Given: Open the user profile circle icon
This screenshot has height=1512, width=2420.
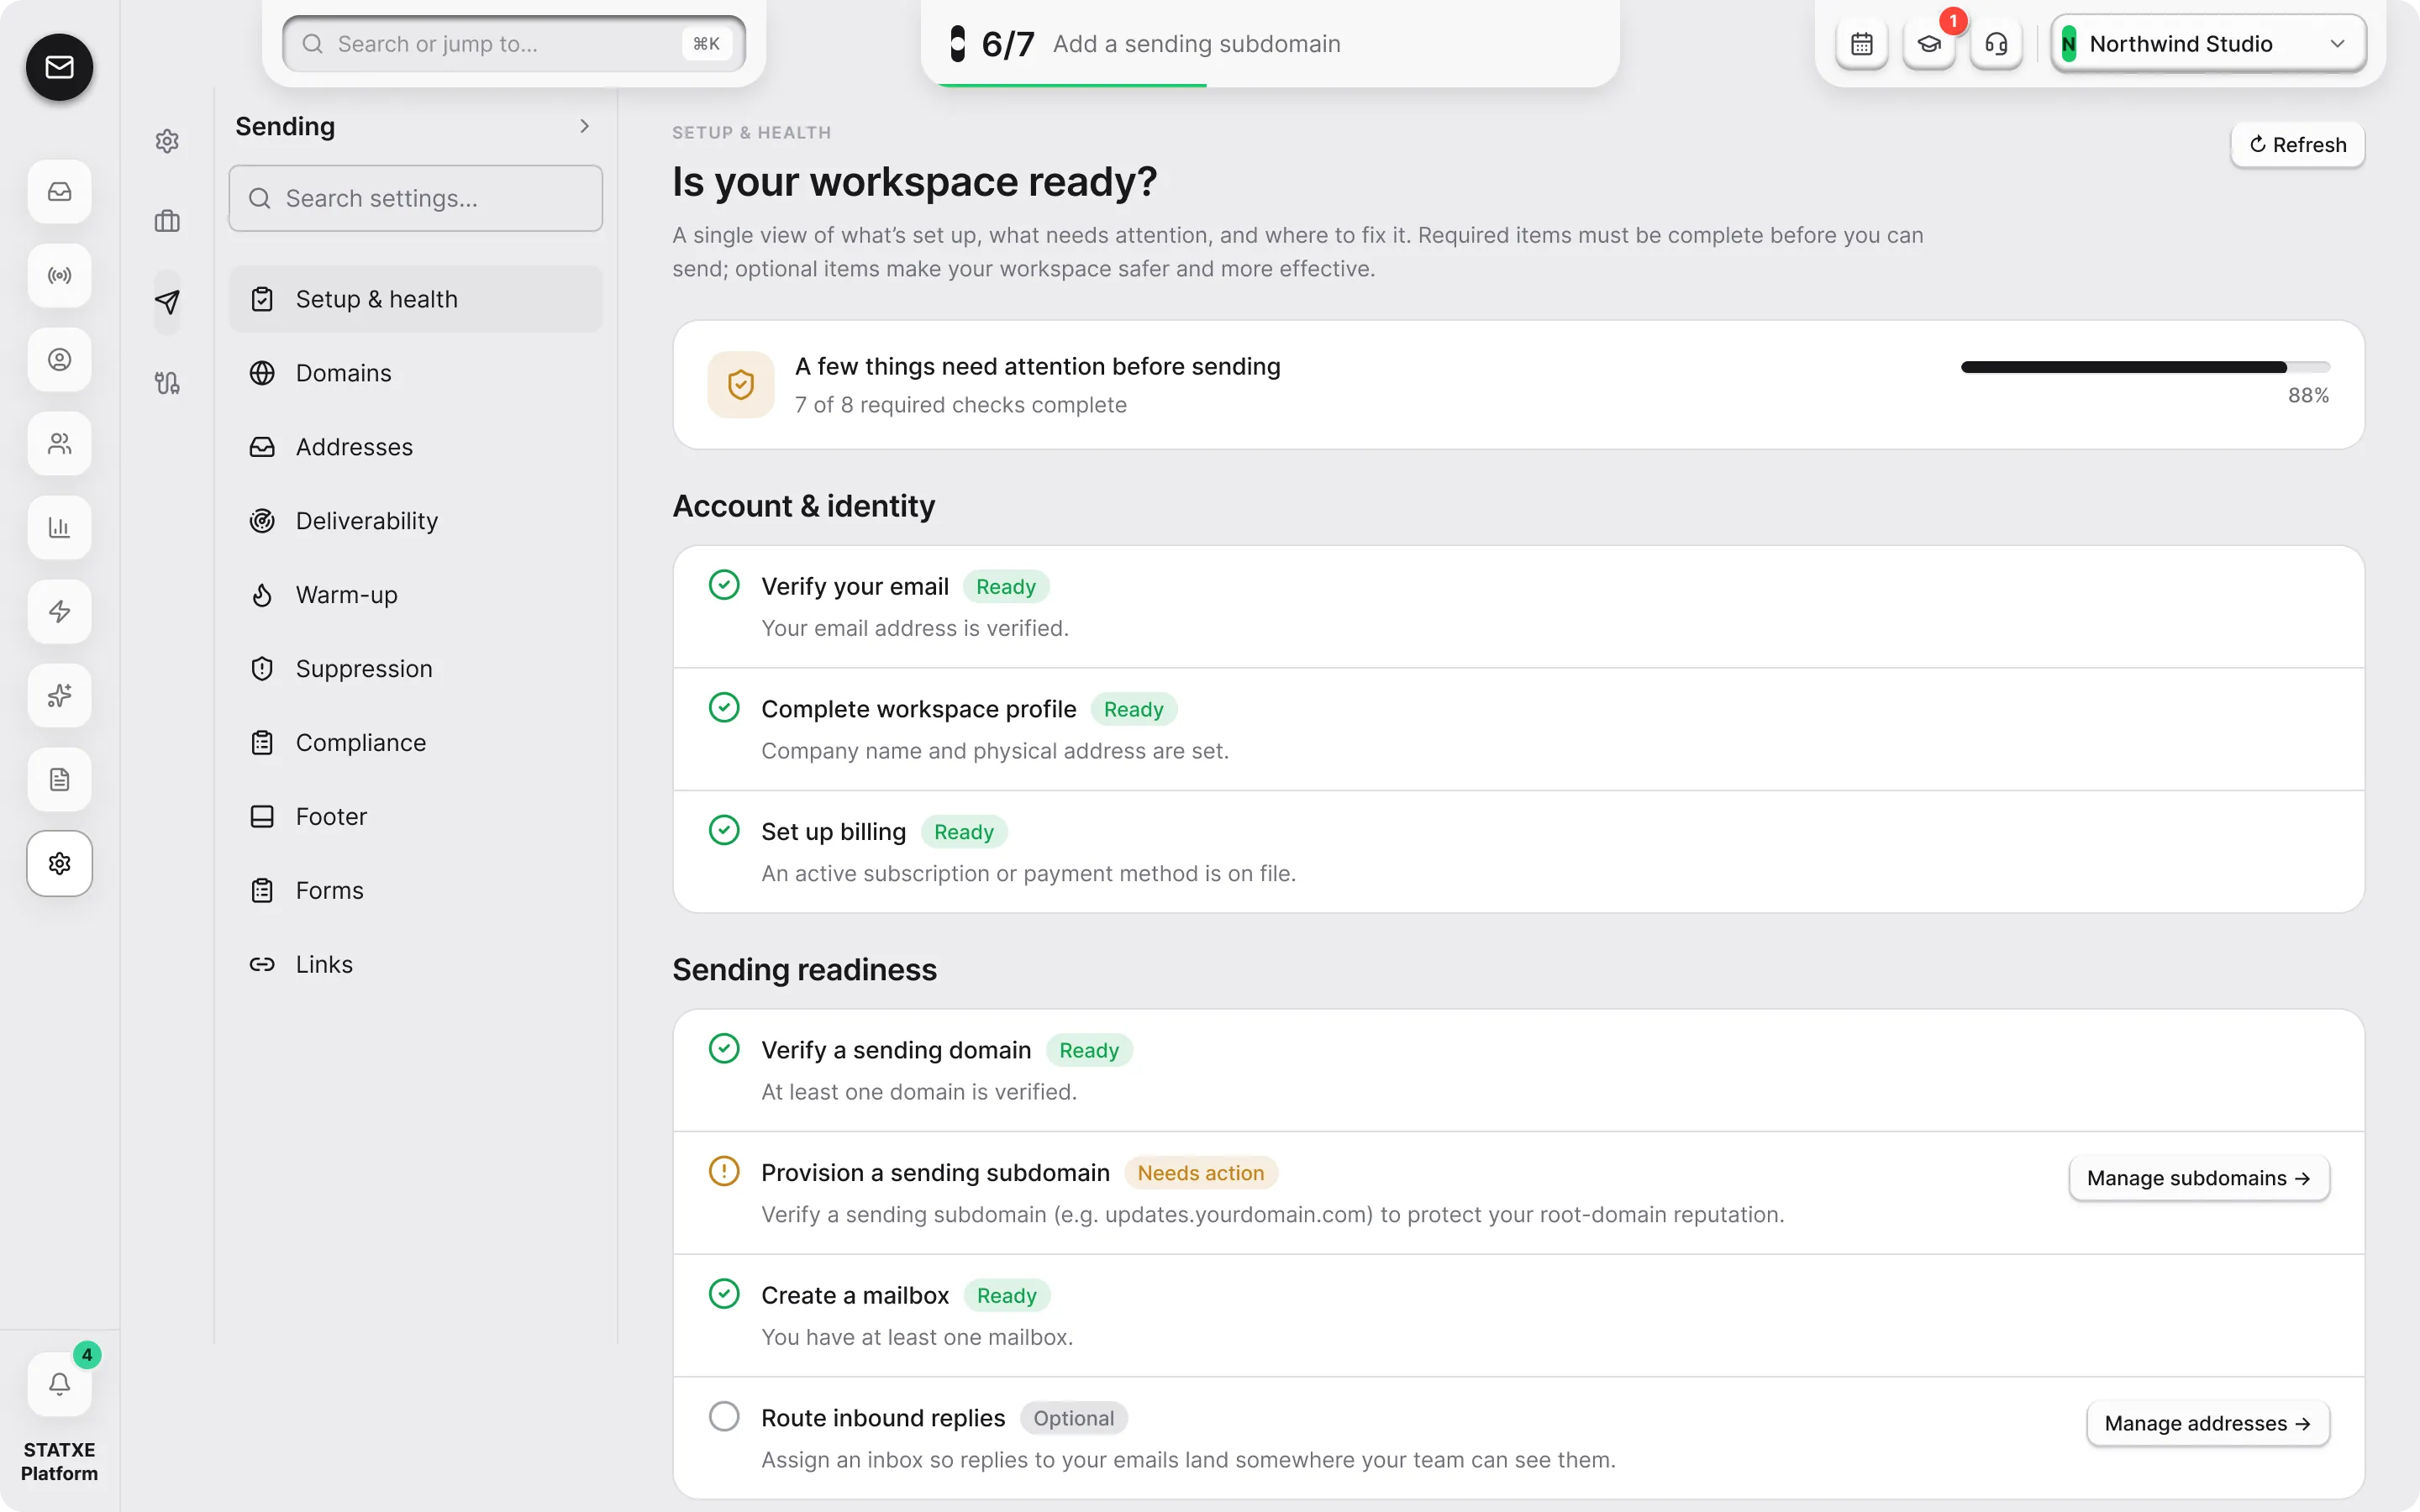Looking at the screenshot, I should tap(60, 359).
